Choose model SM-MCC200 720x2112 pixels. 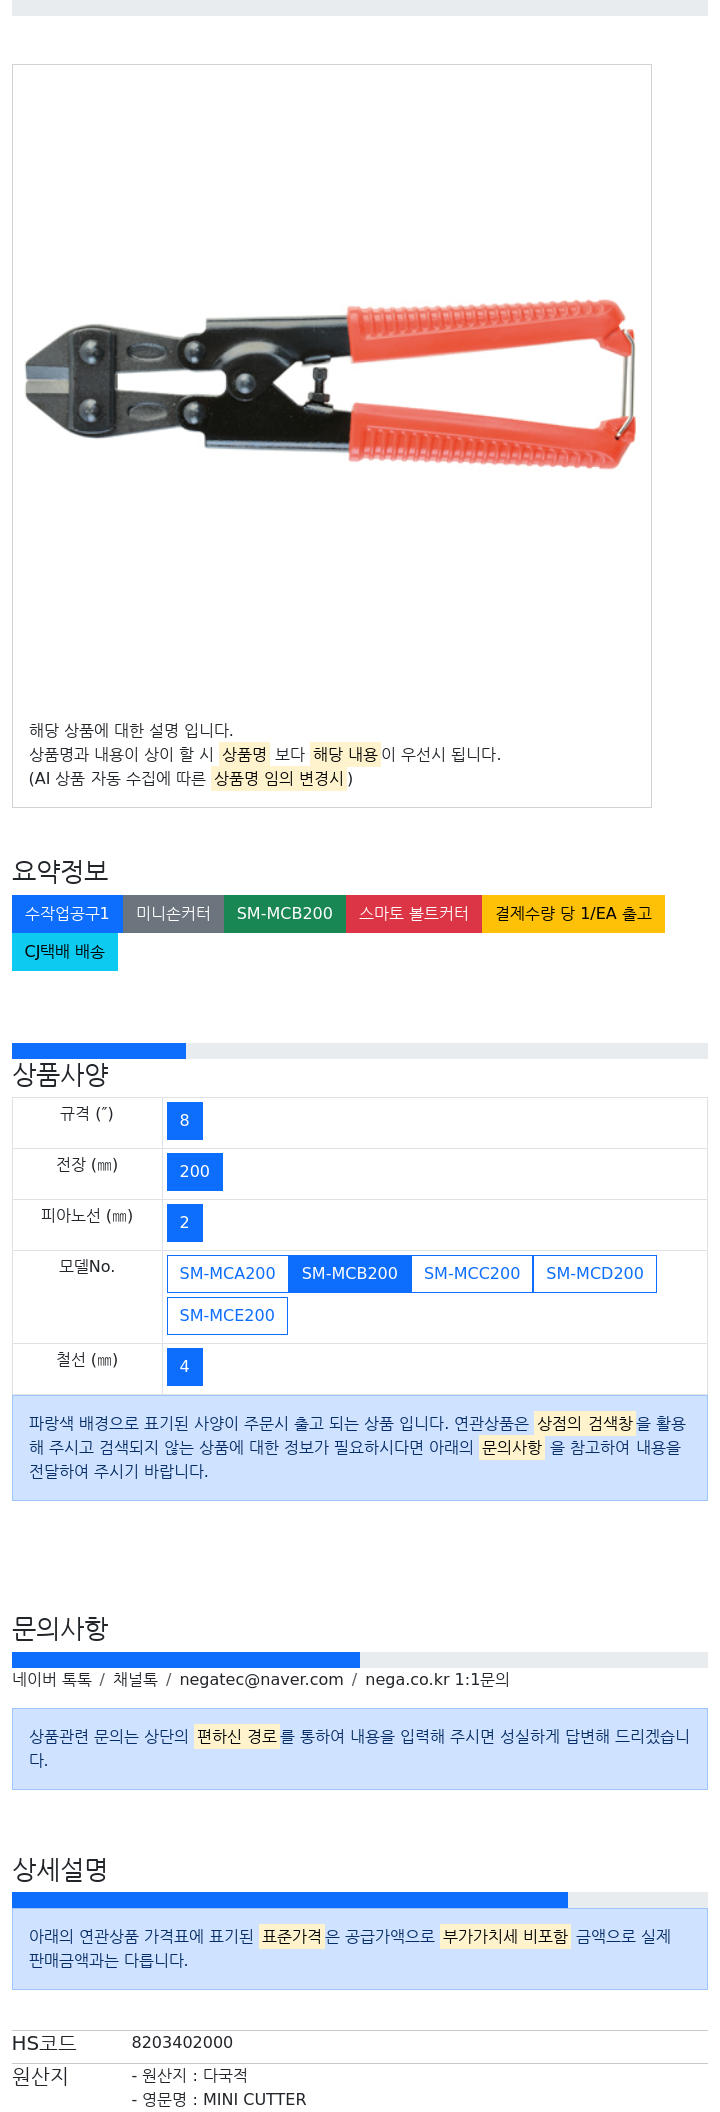click(472, 1274)
